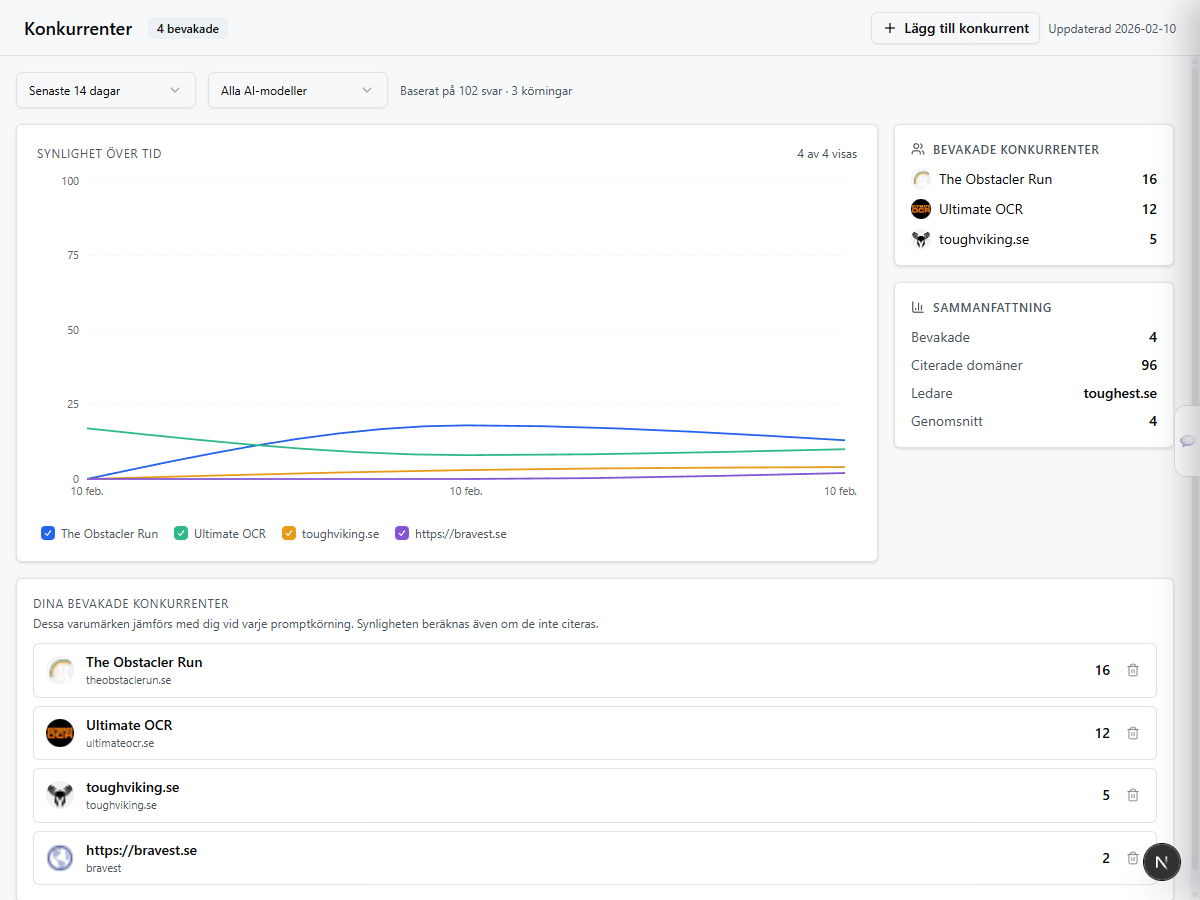Expand the Alla AI-modeller selector
The width and height of the screenshot is (1200, 900).
(x=297, y=90)
